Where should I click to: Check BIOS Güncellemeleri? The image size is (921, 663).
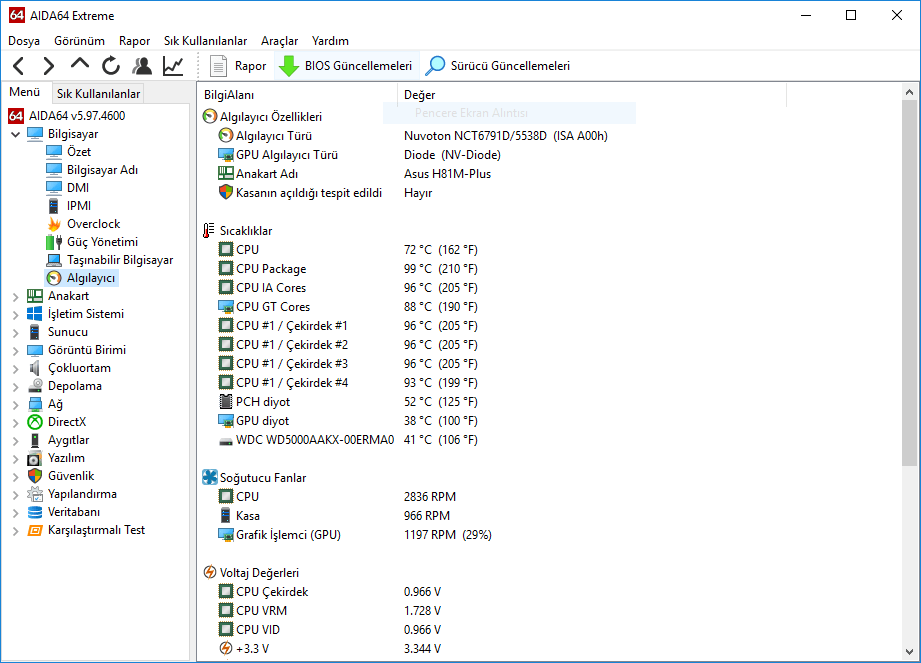pyautogui.click(x=345, y=66)
